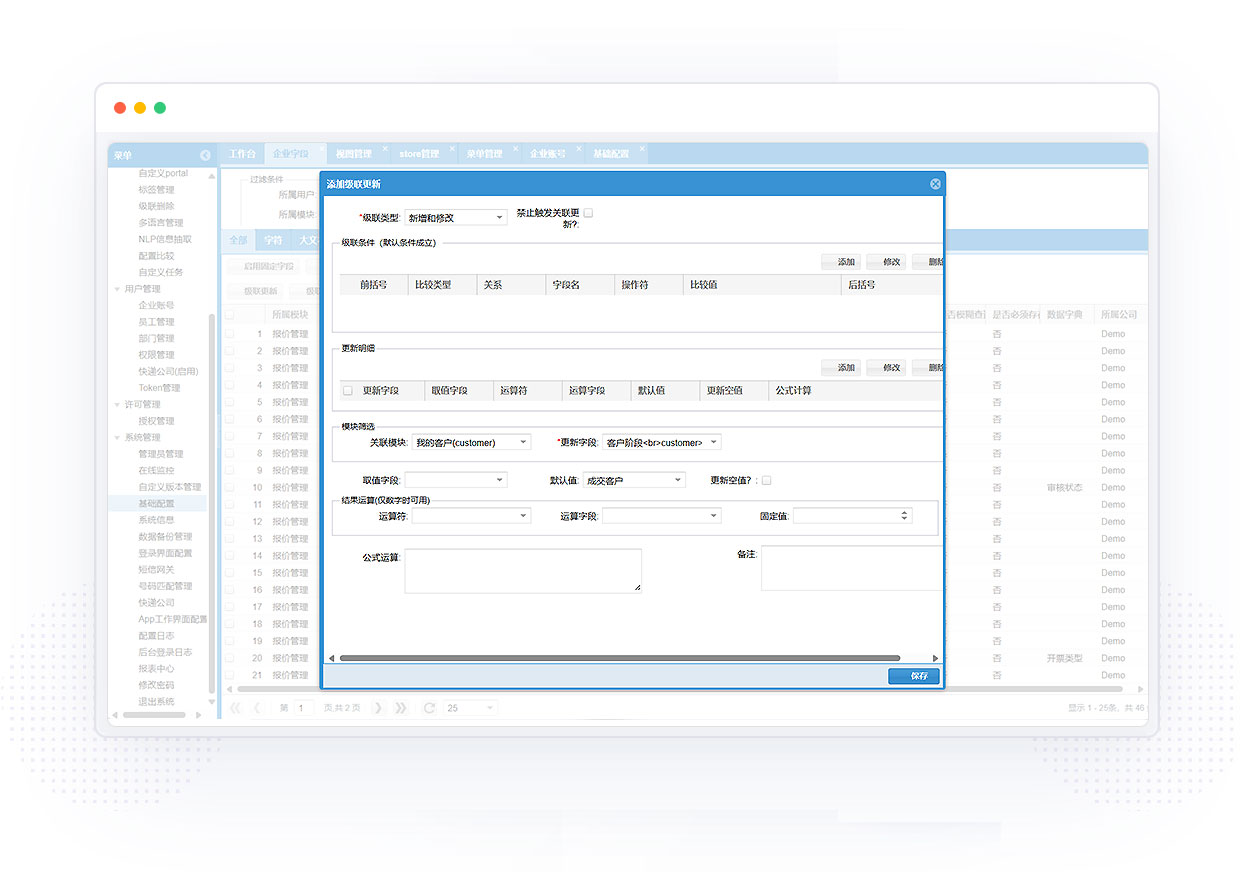Check row 5 checkbox in background grid
Viewport: 1240px width, 880px height.
pos(229,402)
